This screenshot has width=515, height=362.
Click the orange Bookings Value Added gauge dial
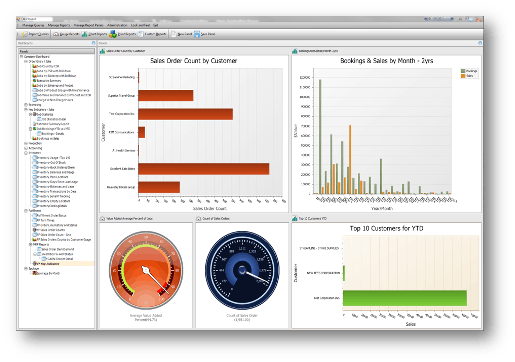point(146,270)
